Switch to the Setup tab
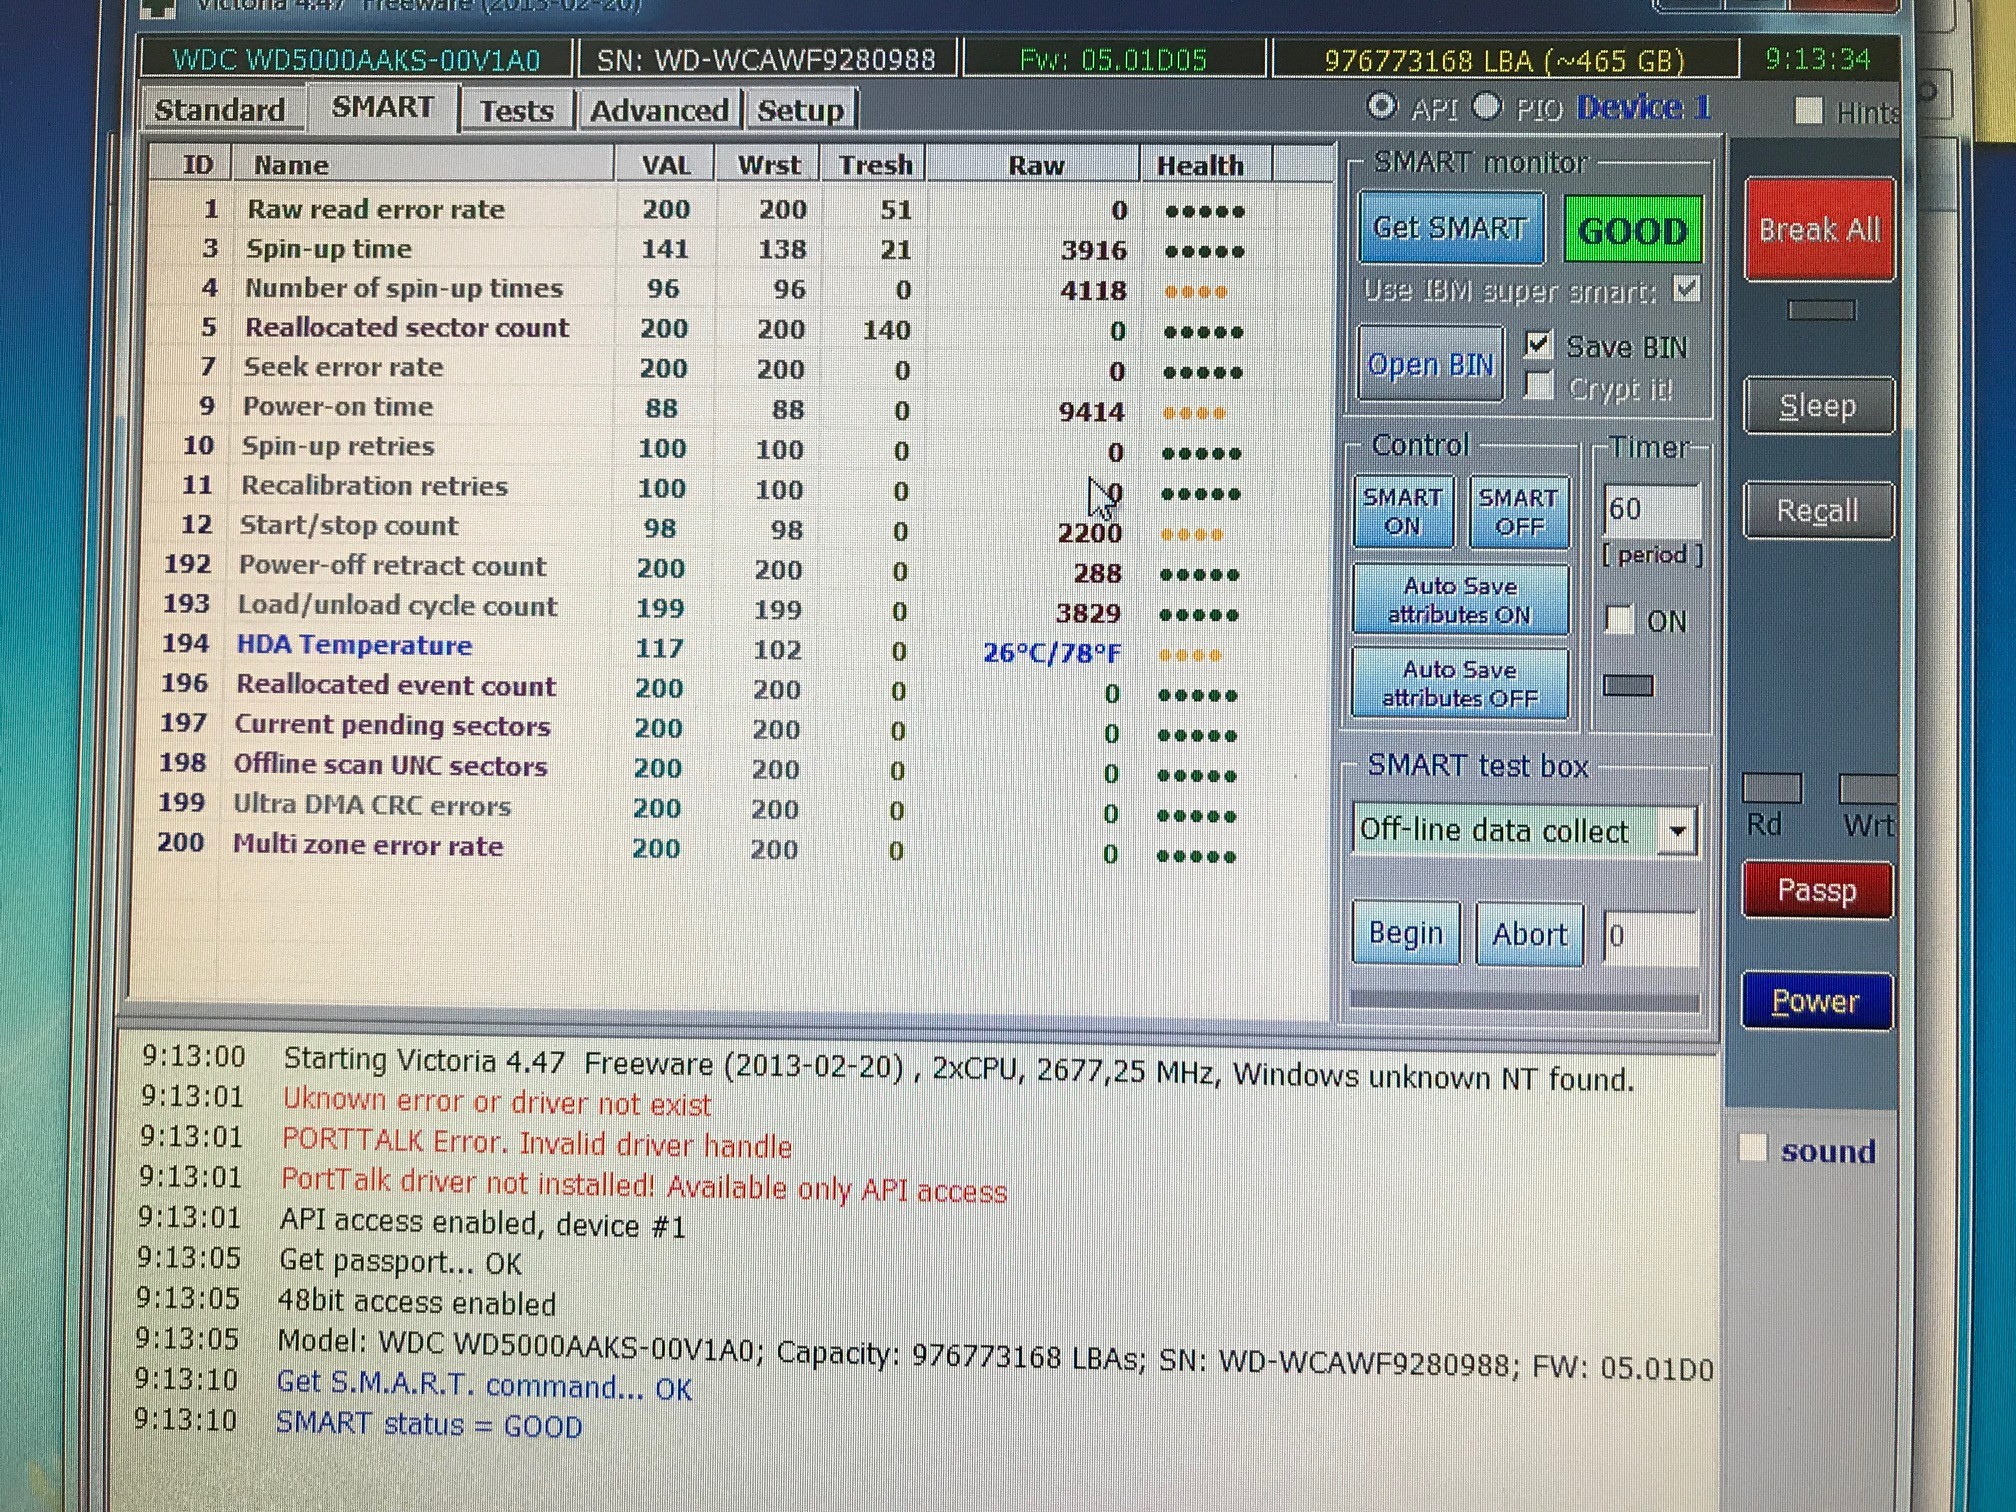This screenshot has height=1512, width=2016. point(800,110)
